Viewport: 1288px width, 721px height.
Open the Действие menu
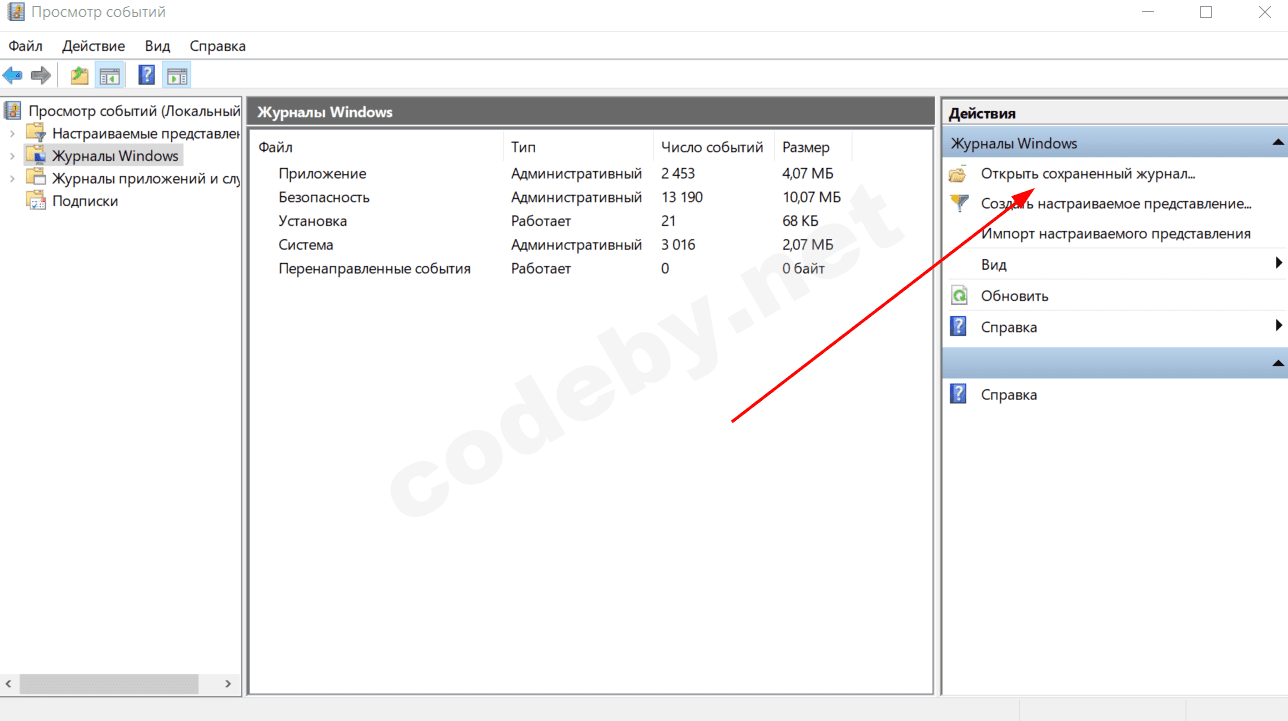click(x=93, y=46)
